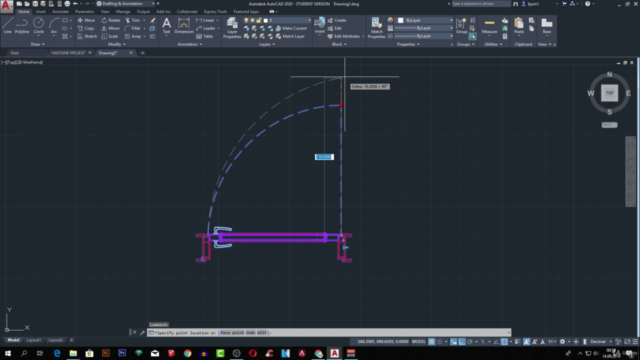Viewport: 640px width, 360px height.
Task: Toggle snap mode in status bar
Action: [440, 342]
